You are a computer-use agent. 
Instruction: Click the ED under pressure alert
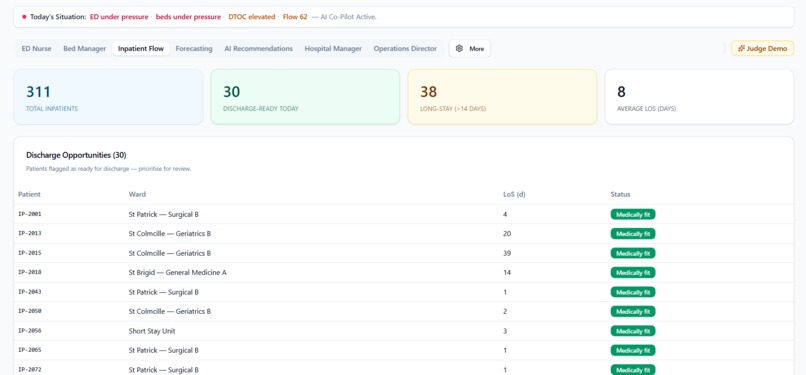119,17
